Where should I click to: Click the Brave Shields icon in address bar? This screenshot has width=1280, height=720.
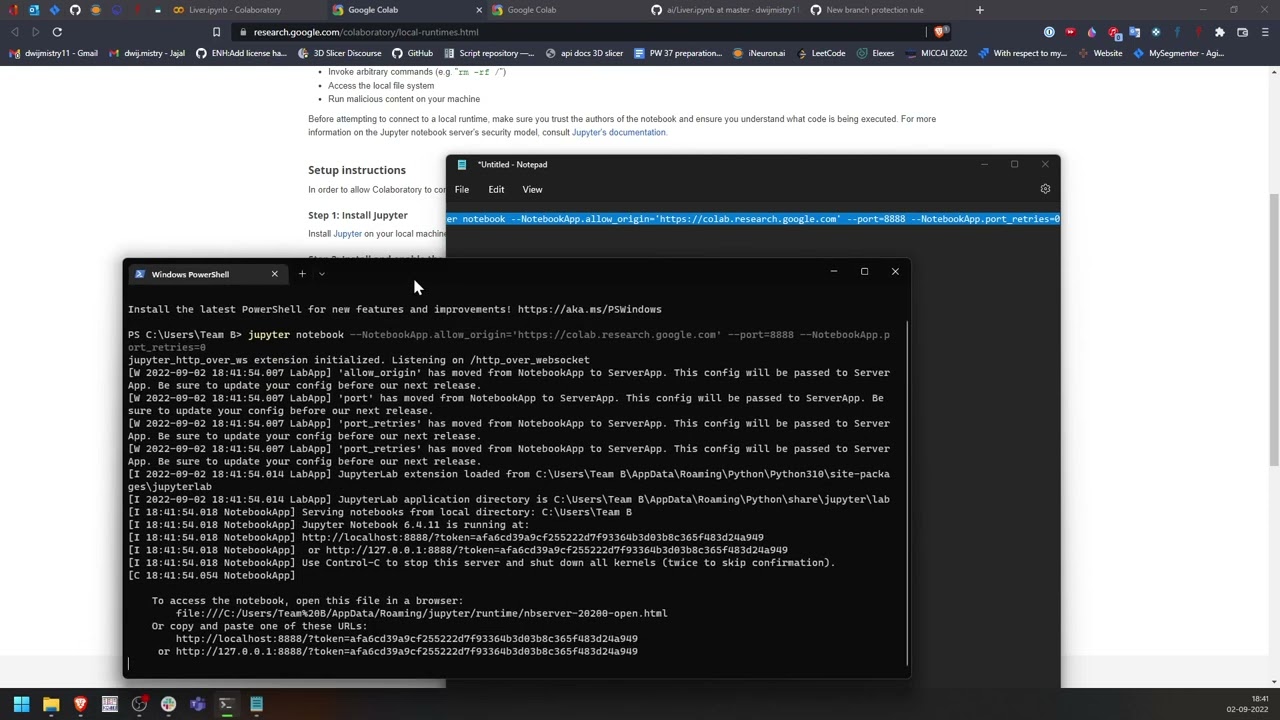[x=940, y=32]
